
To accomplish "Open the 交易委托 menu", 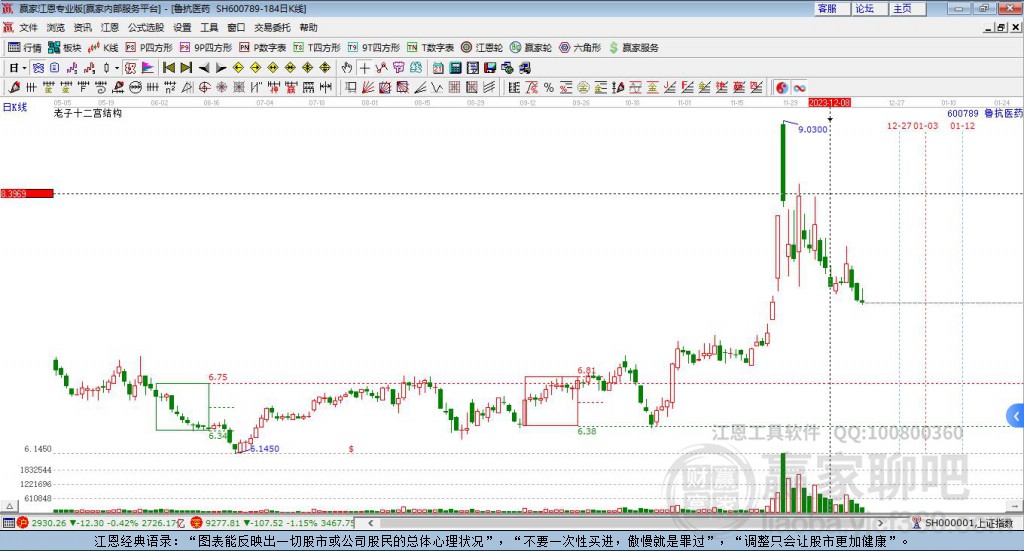I will (x=272, y=27).
